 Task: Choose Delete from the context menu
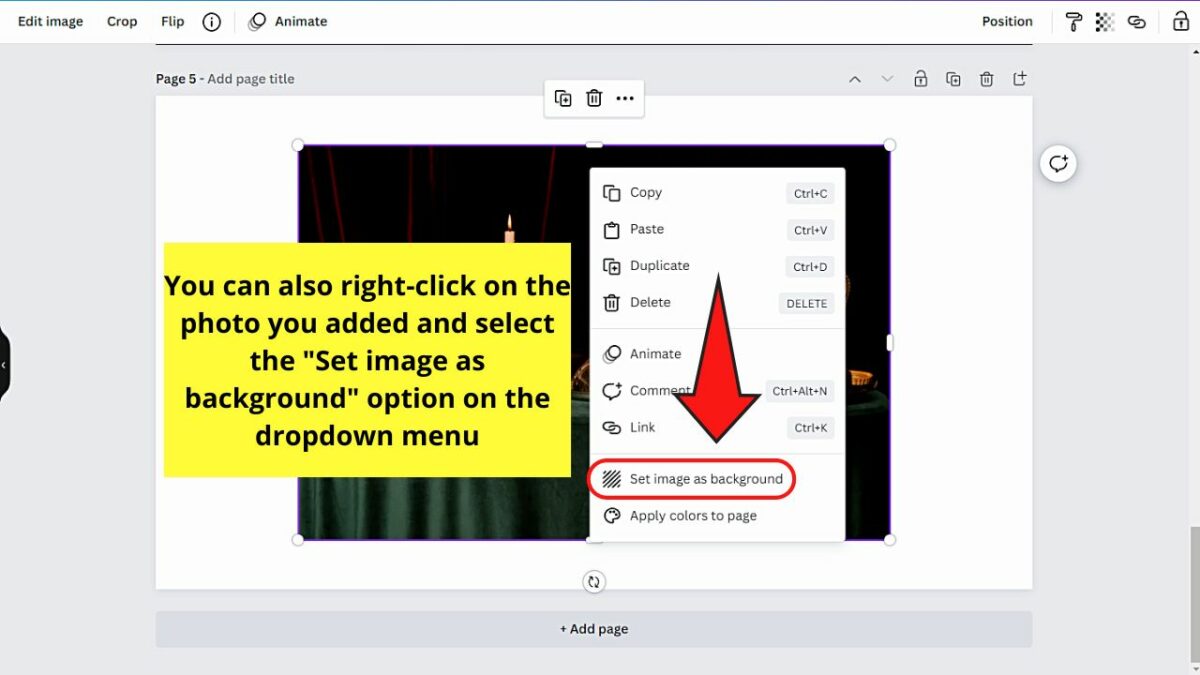(717, 302)
